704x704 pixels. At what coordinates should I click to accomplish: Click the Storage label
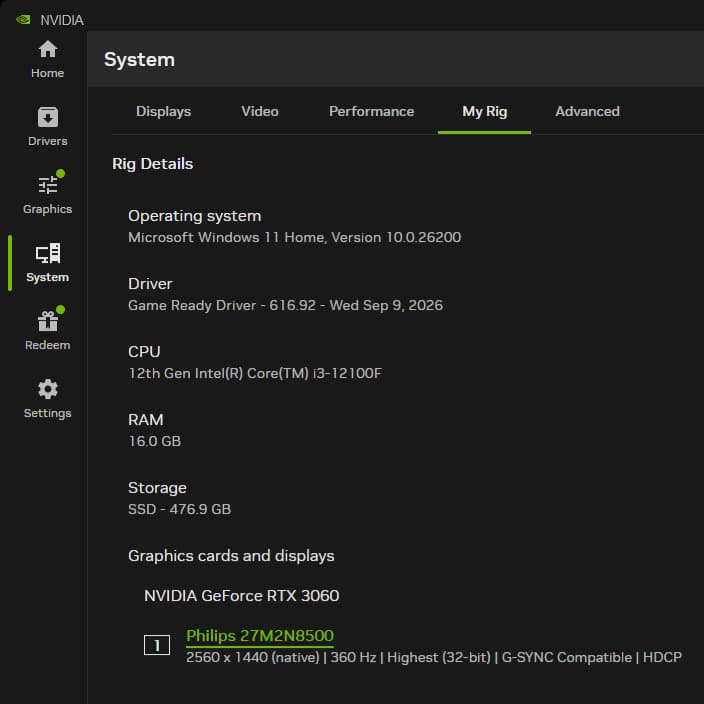(x=157, y=488)
